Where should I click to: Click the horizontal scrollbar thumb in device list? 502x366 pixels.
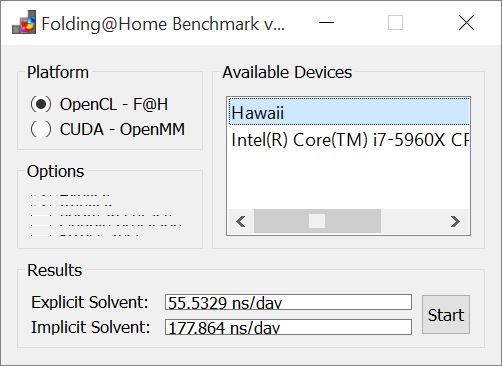point(317,221)
